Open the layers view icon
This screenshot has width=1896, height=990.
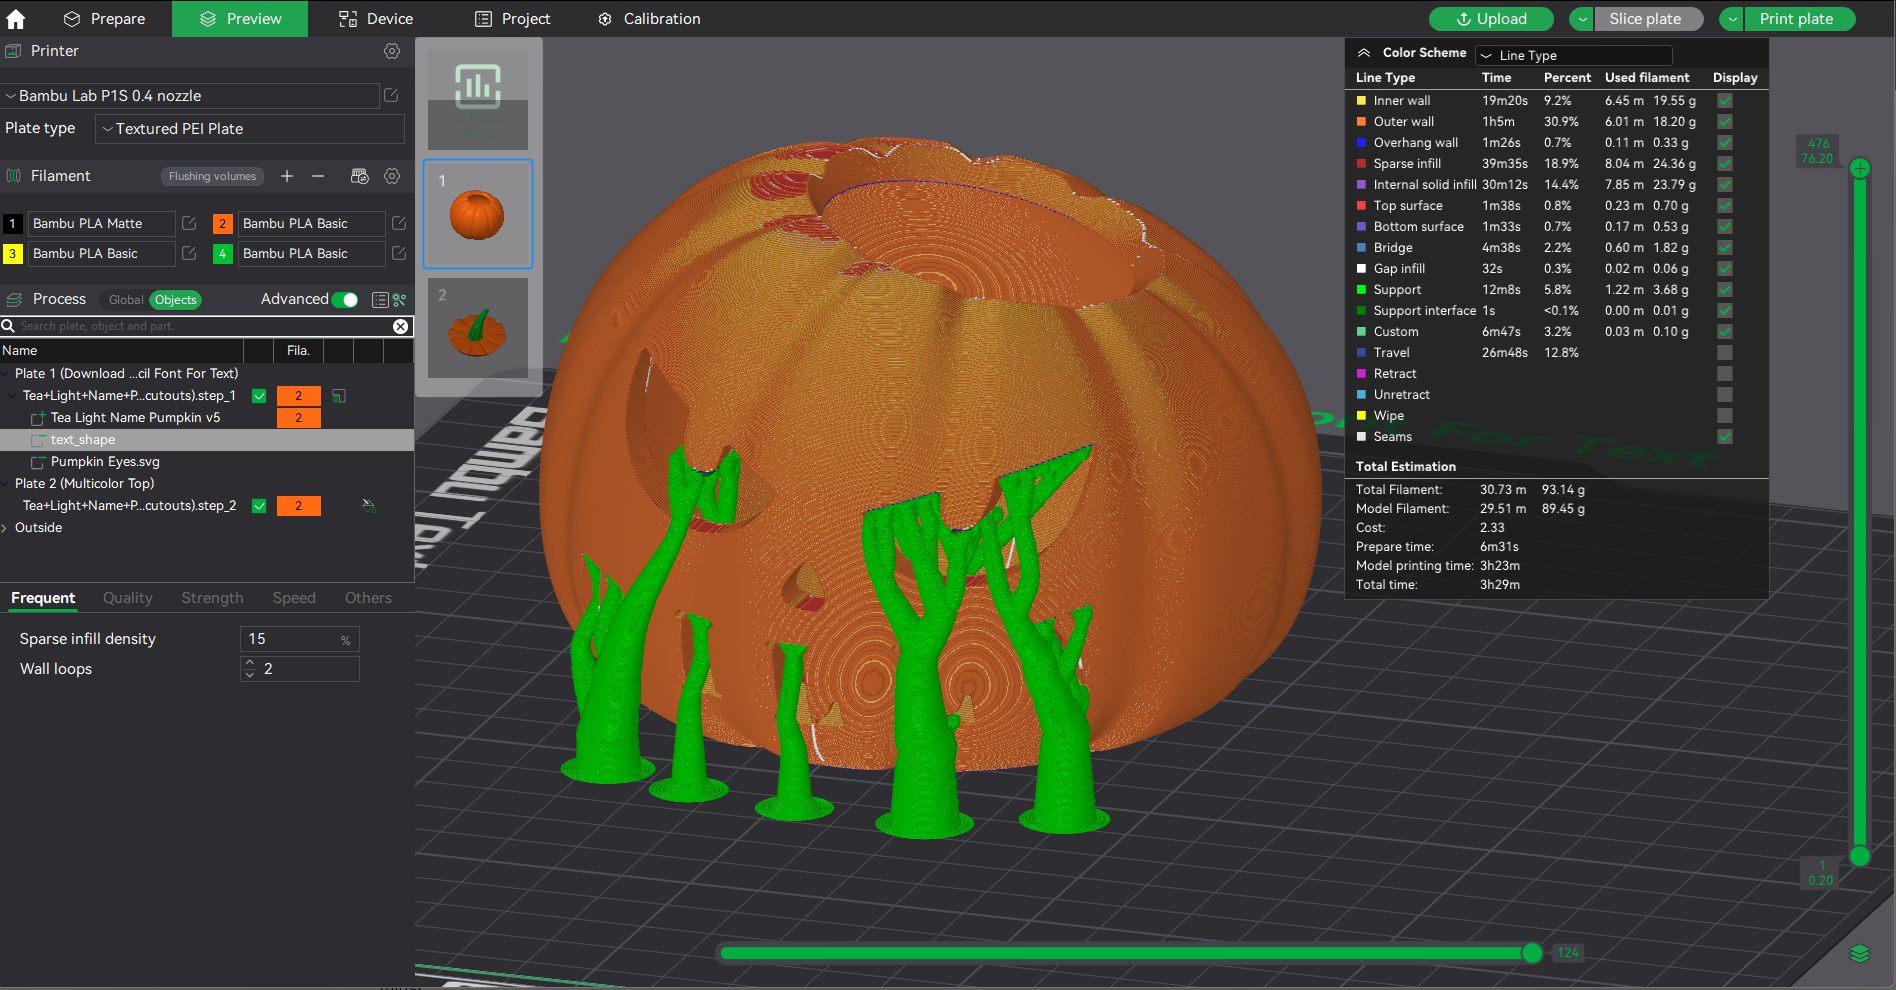(1859, 953)
